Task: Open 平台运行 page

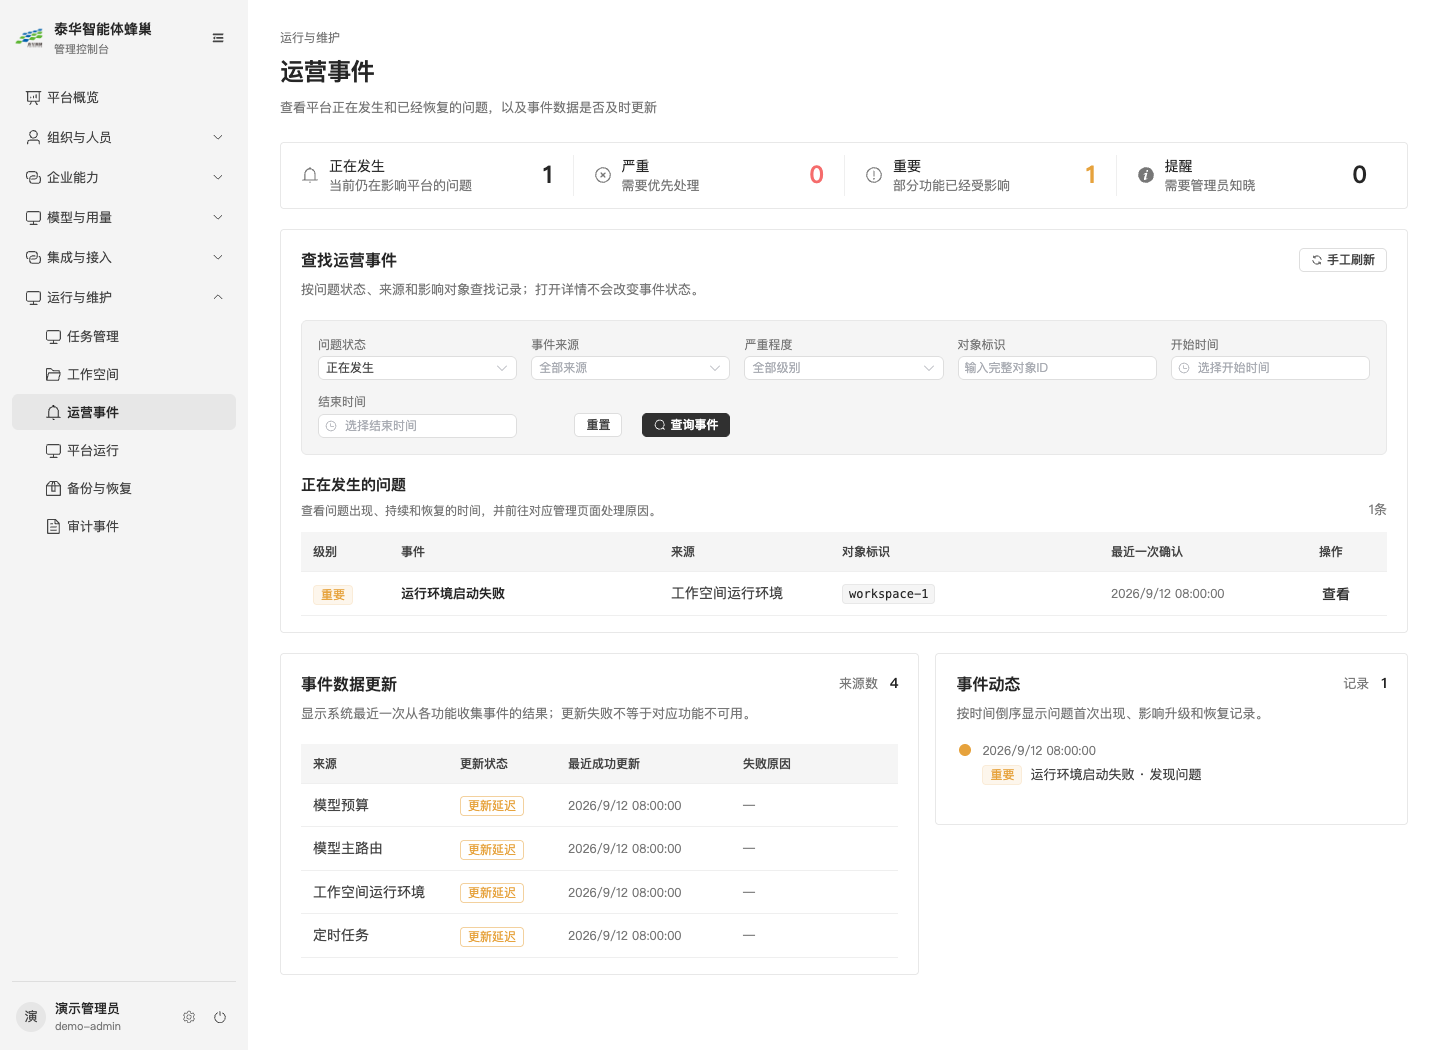Action: pos(124,450)
